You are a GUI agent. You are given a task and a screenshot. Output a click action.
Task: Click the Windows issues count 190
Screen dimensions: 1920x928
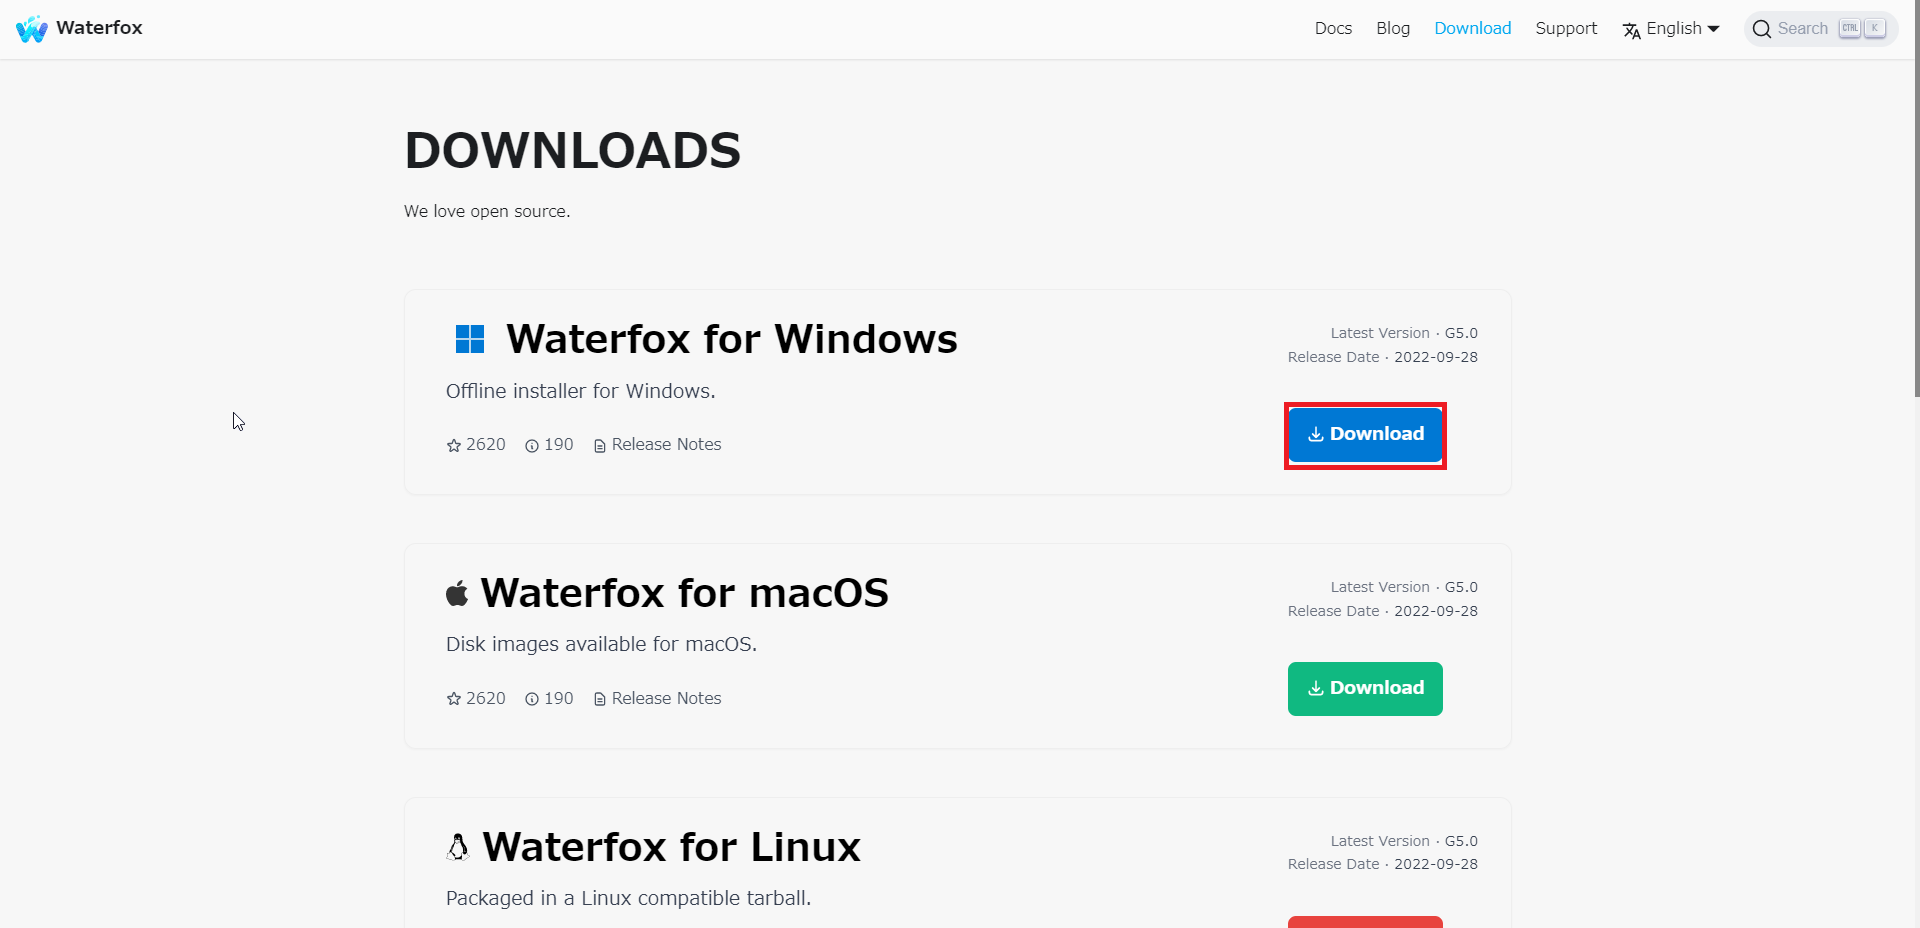(x=549, y=445)
